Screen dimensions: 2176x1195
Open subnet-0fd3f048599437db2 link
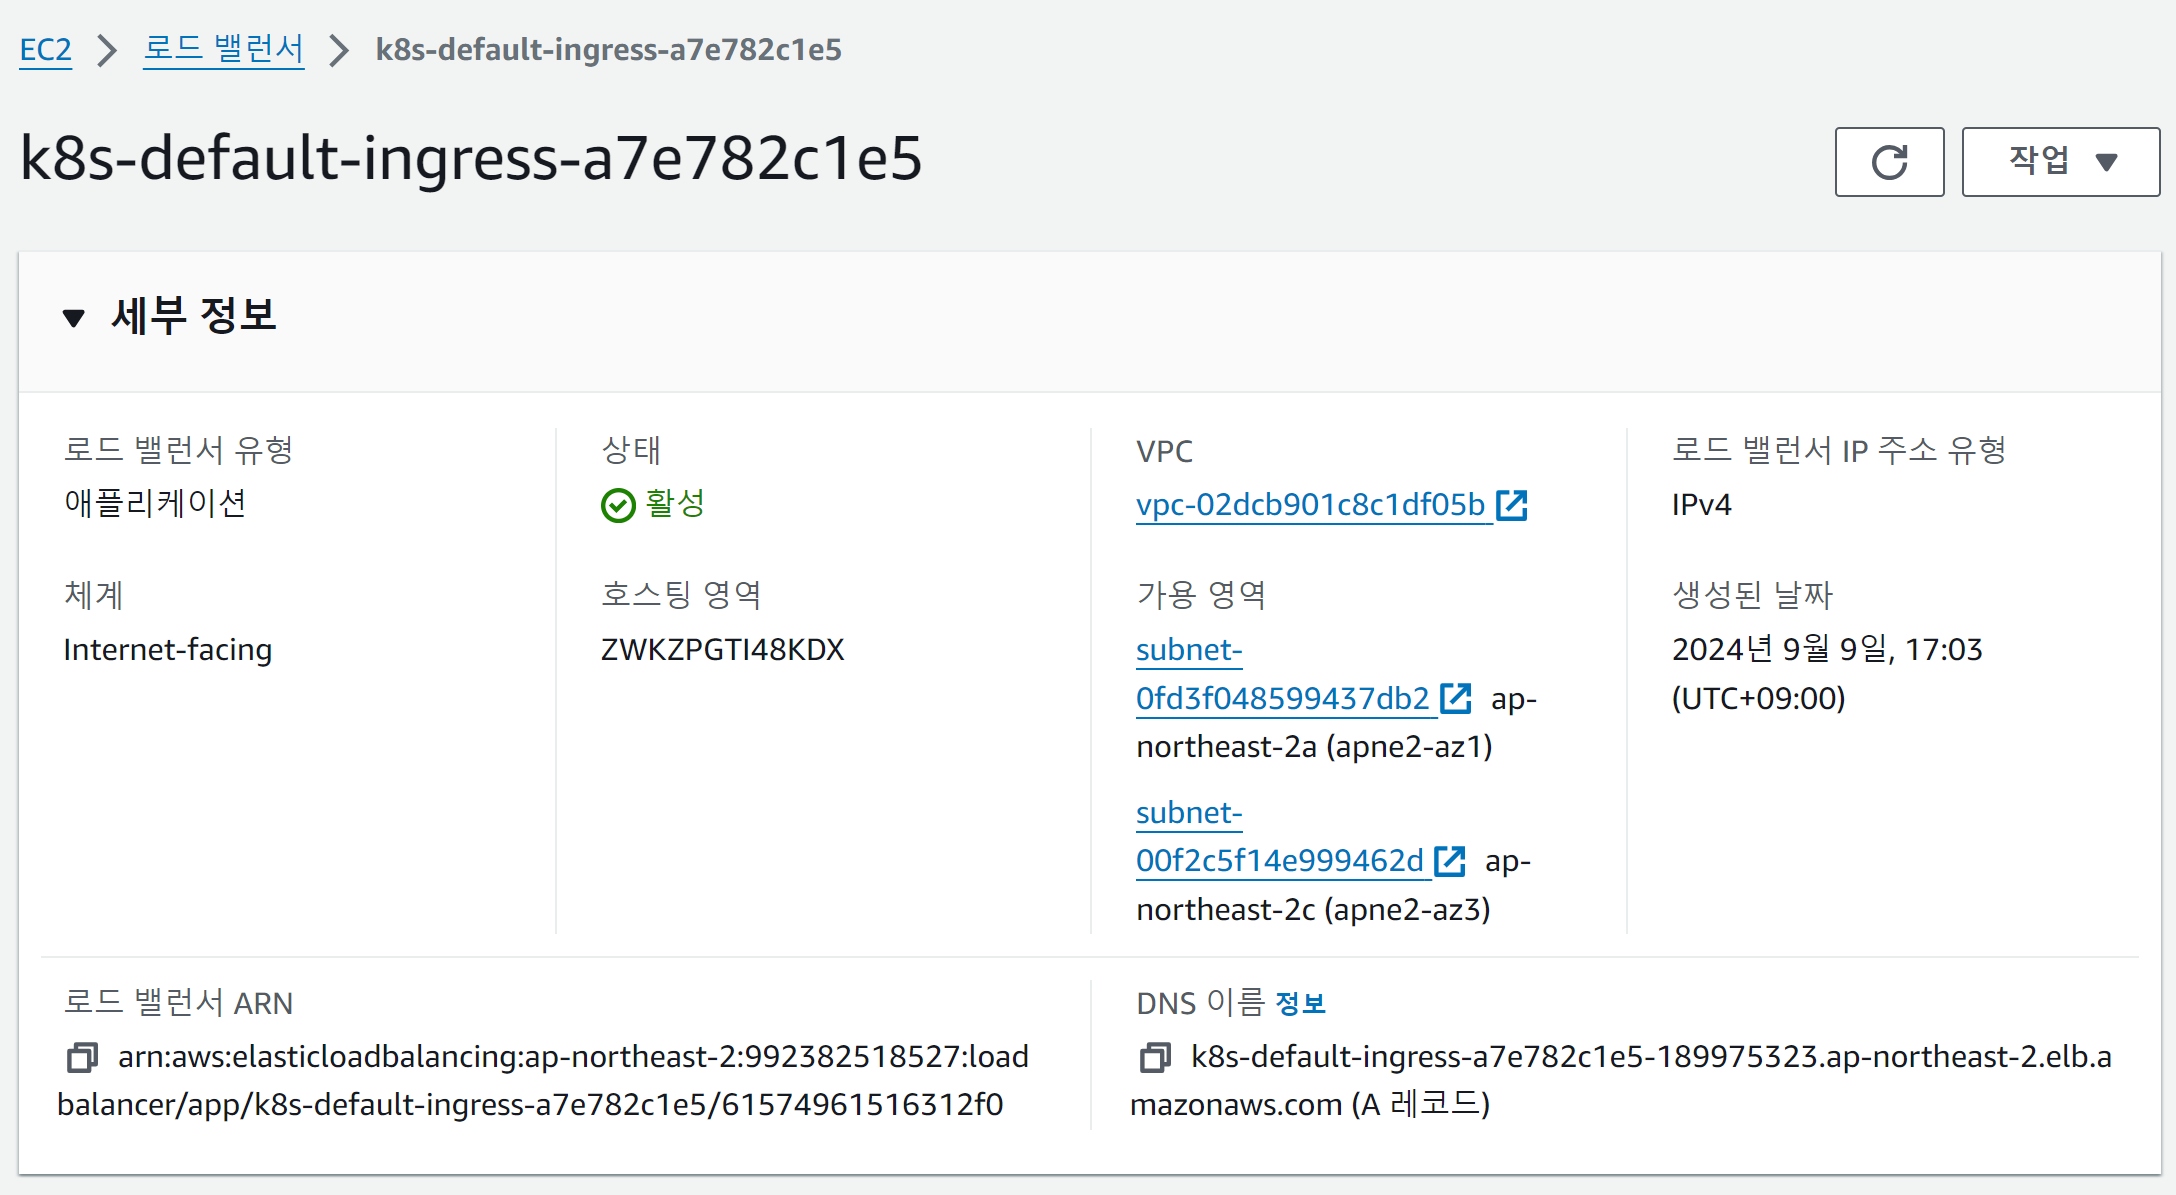[x=1282, y=698]
